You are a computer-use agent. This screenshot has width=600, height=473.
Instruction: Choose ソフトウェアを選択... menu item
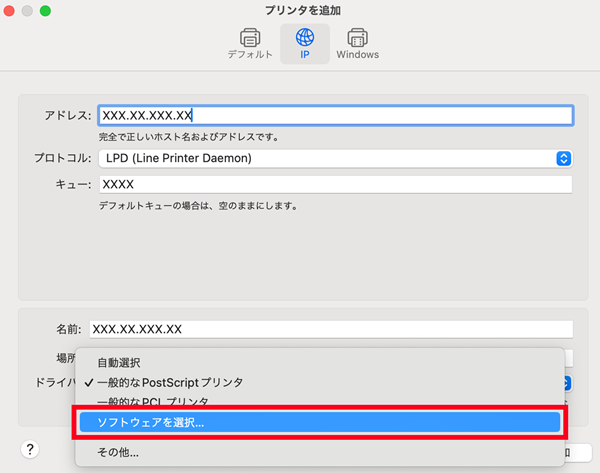tap(320, 423)
